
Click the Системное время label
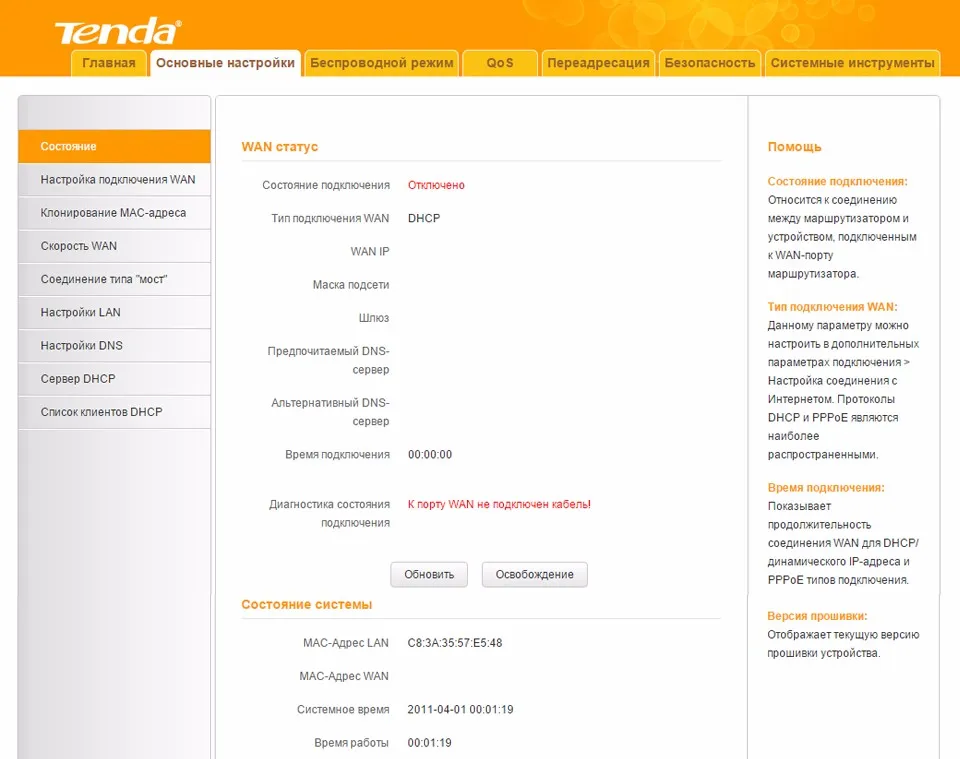pyautogui.click(x=343, y=709)
